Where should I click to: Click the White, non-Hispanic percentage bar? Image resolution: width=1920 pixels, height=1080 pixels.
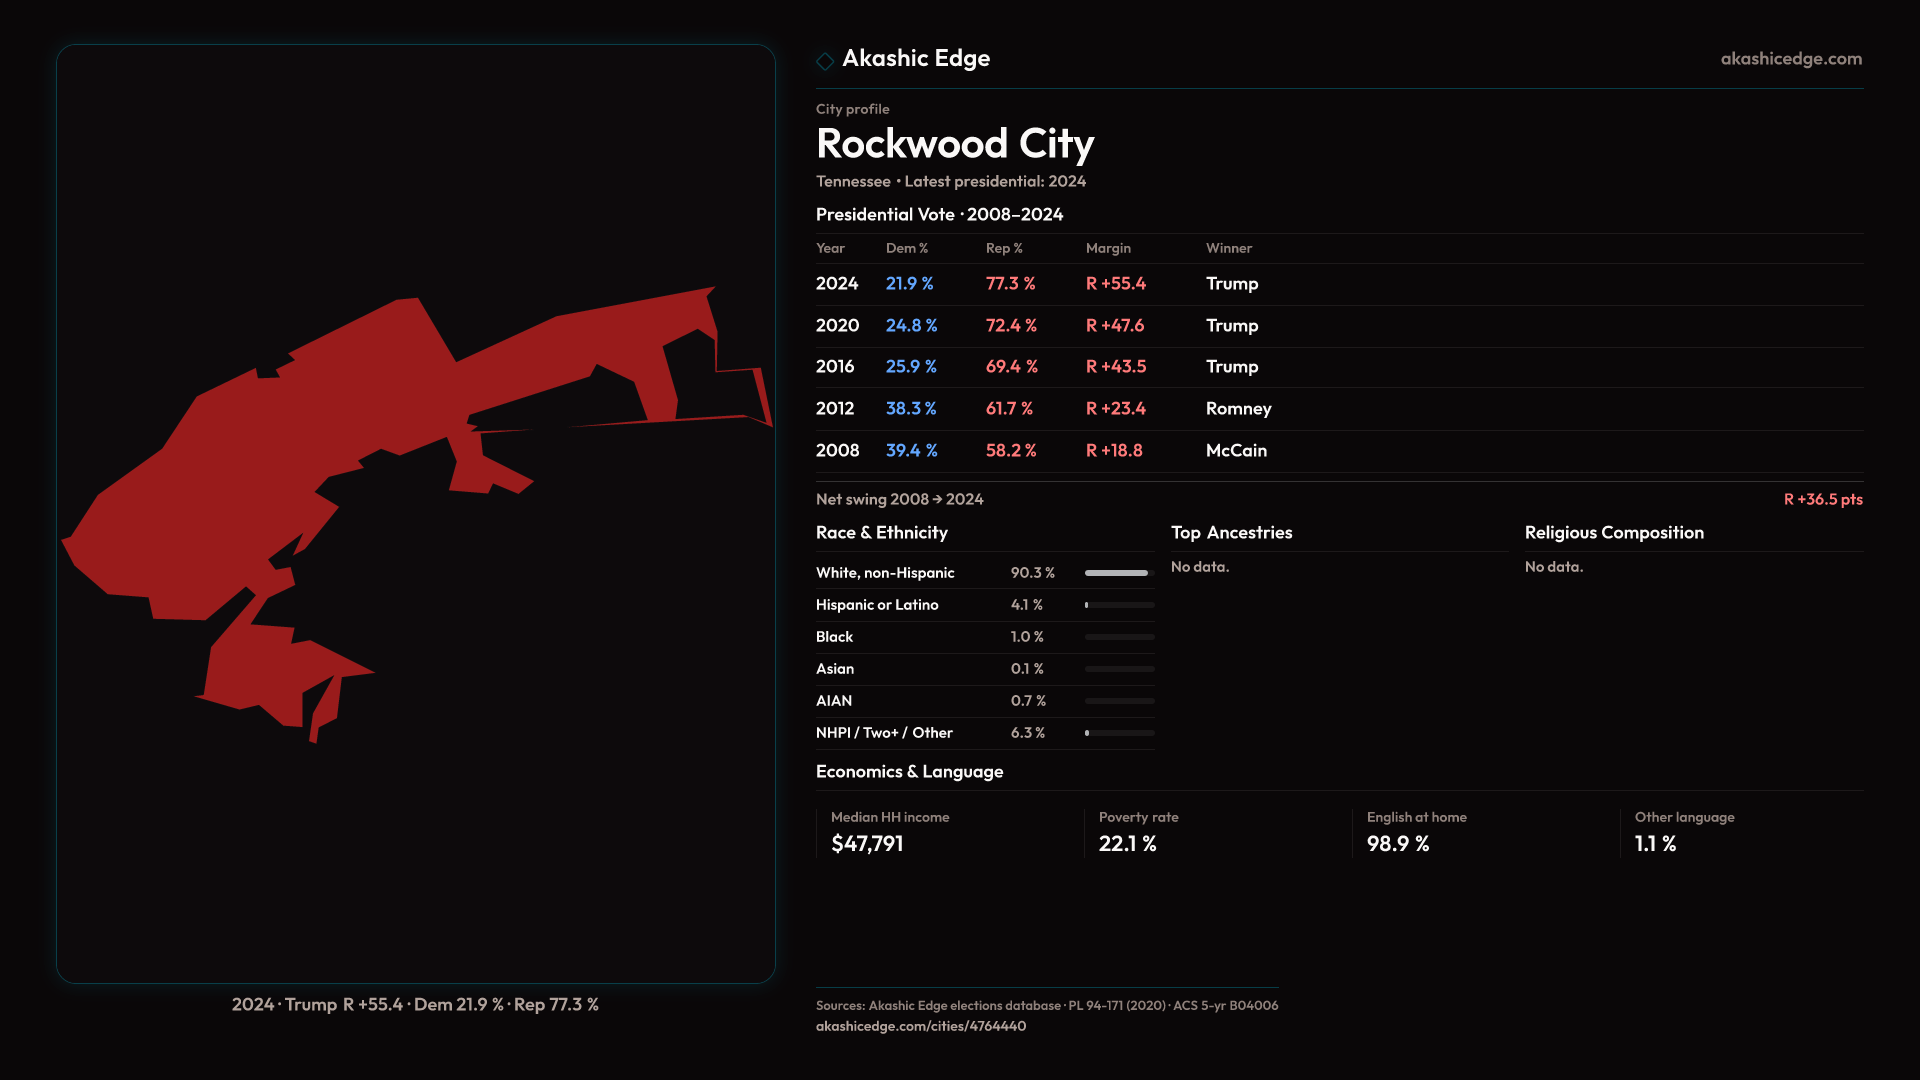pyautogui.click(x=1119, y=573)
